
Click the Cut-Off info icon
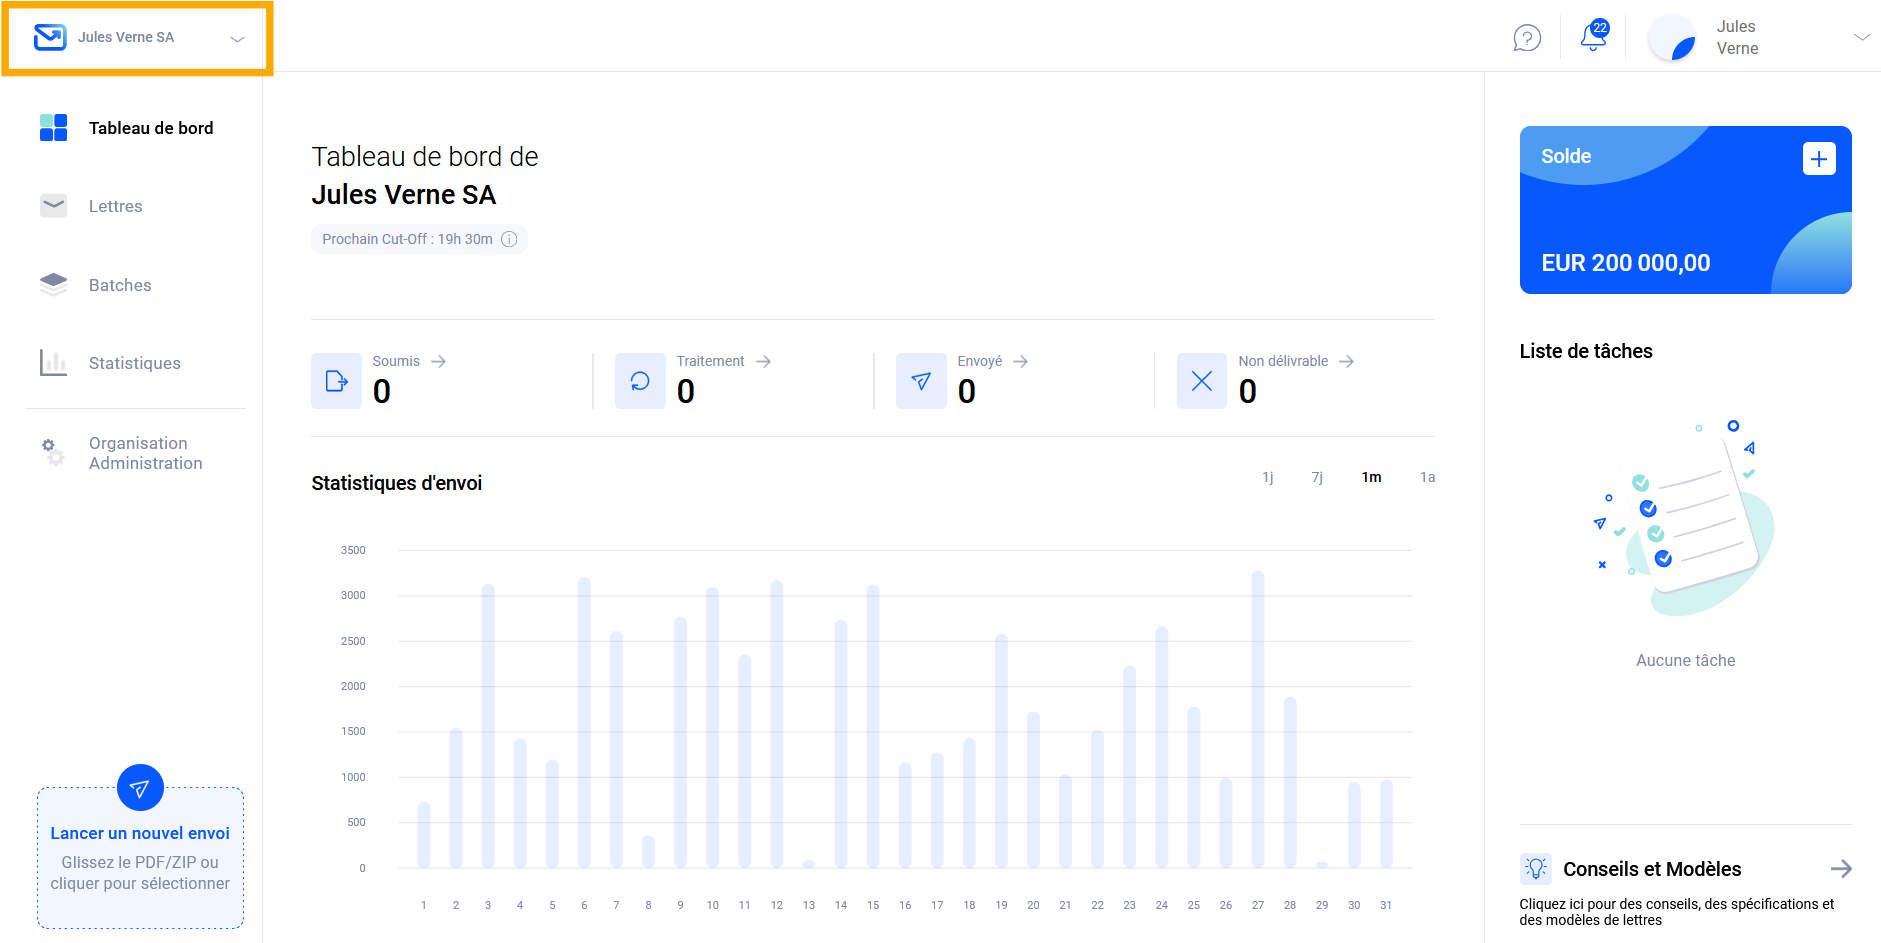coord(509,239)
